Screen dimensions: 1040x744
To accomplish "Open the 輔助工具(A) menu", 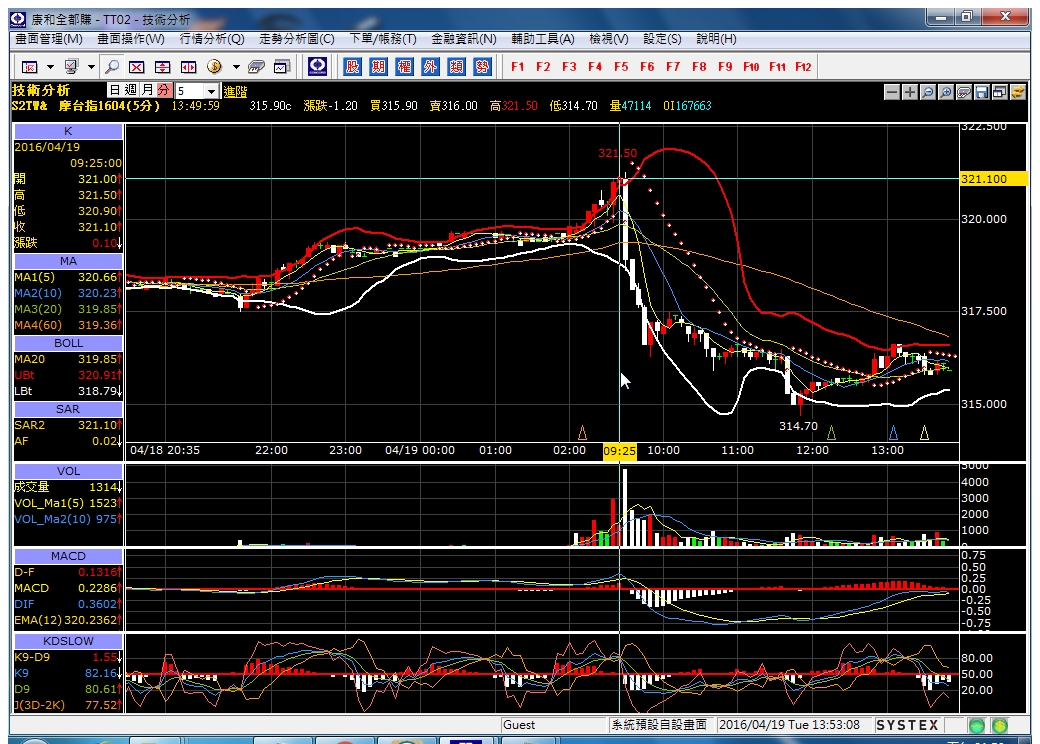I will [543, 39].
